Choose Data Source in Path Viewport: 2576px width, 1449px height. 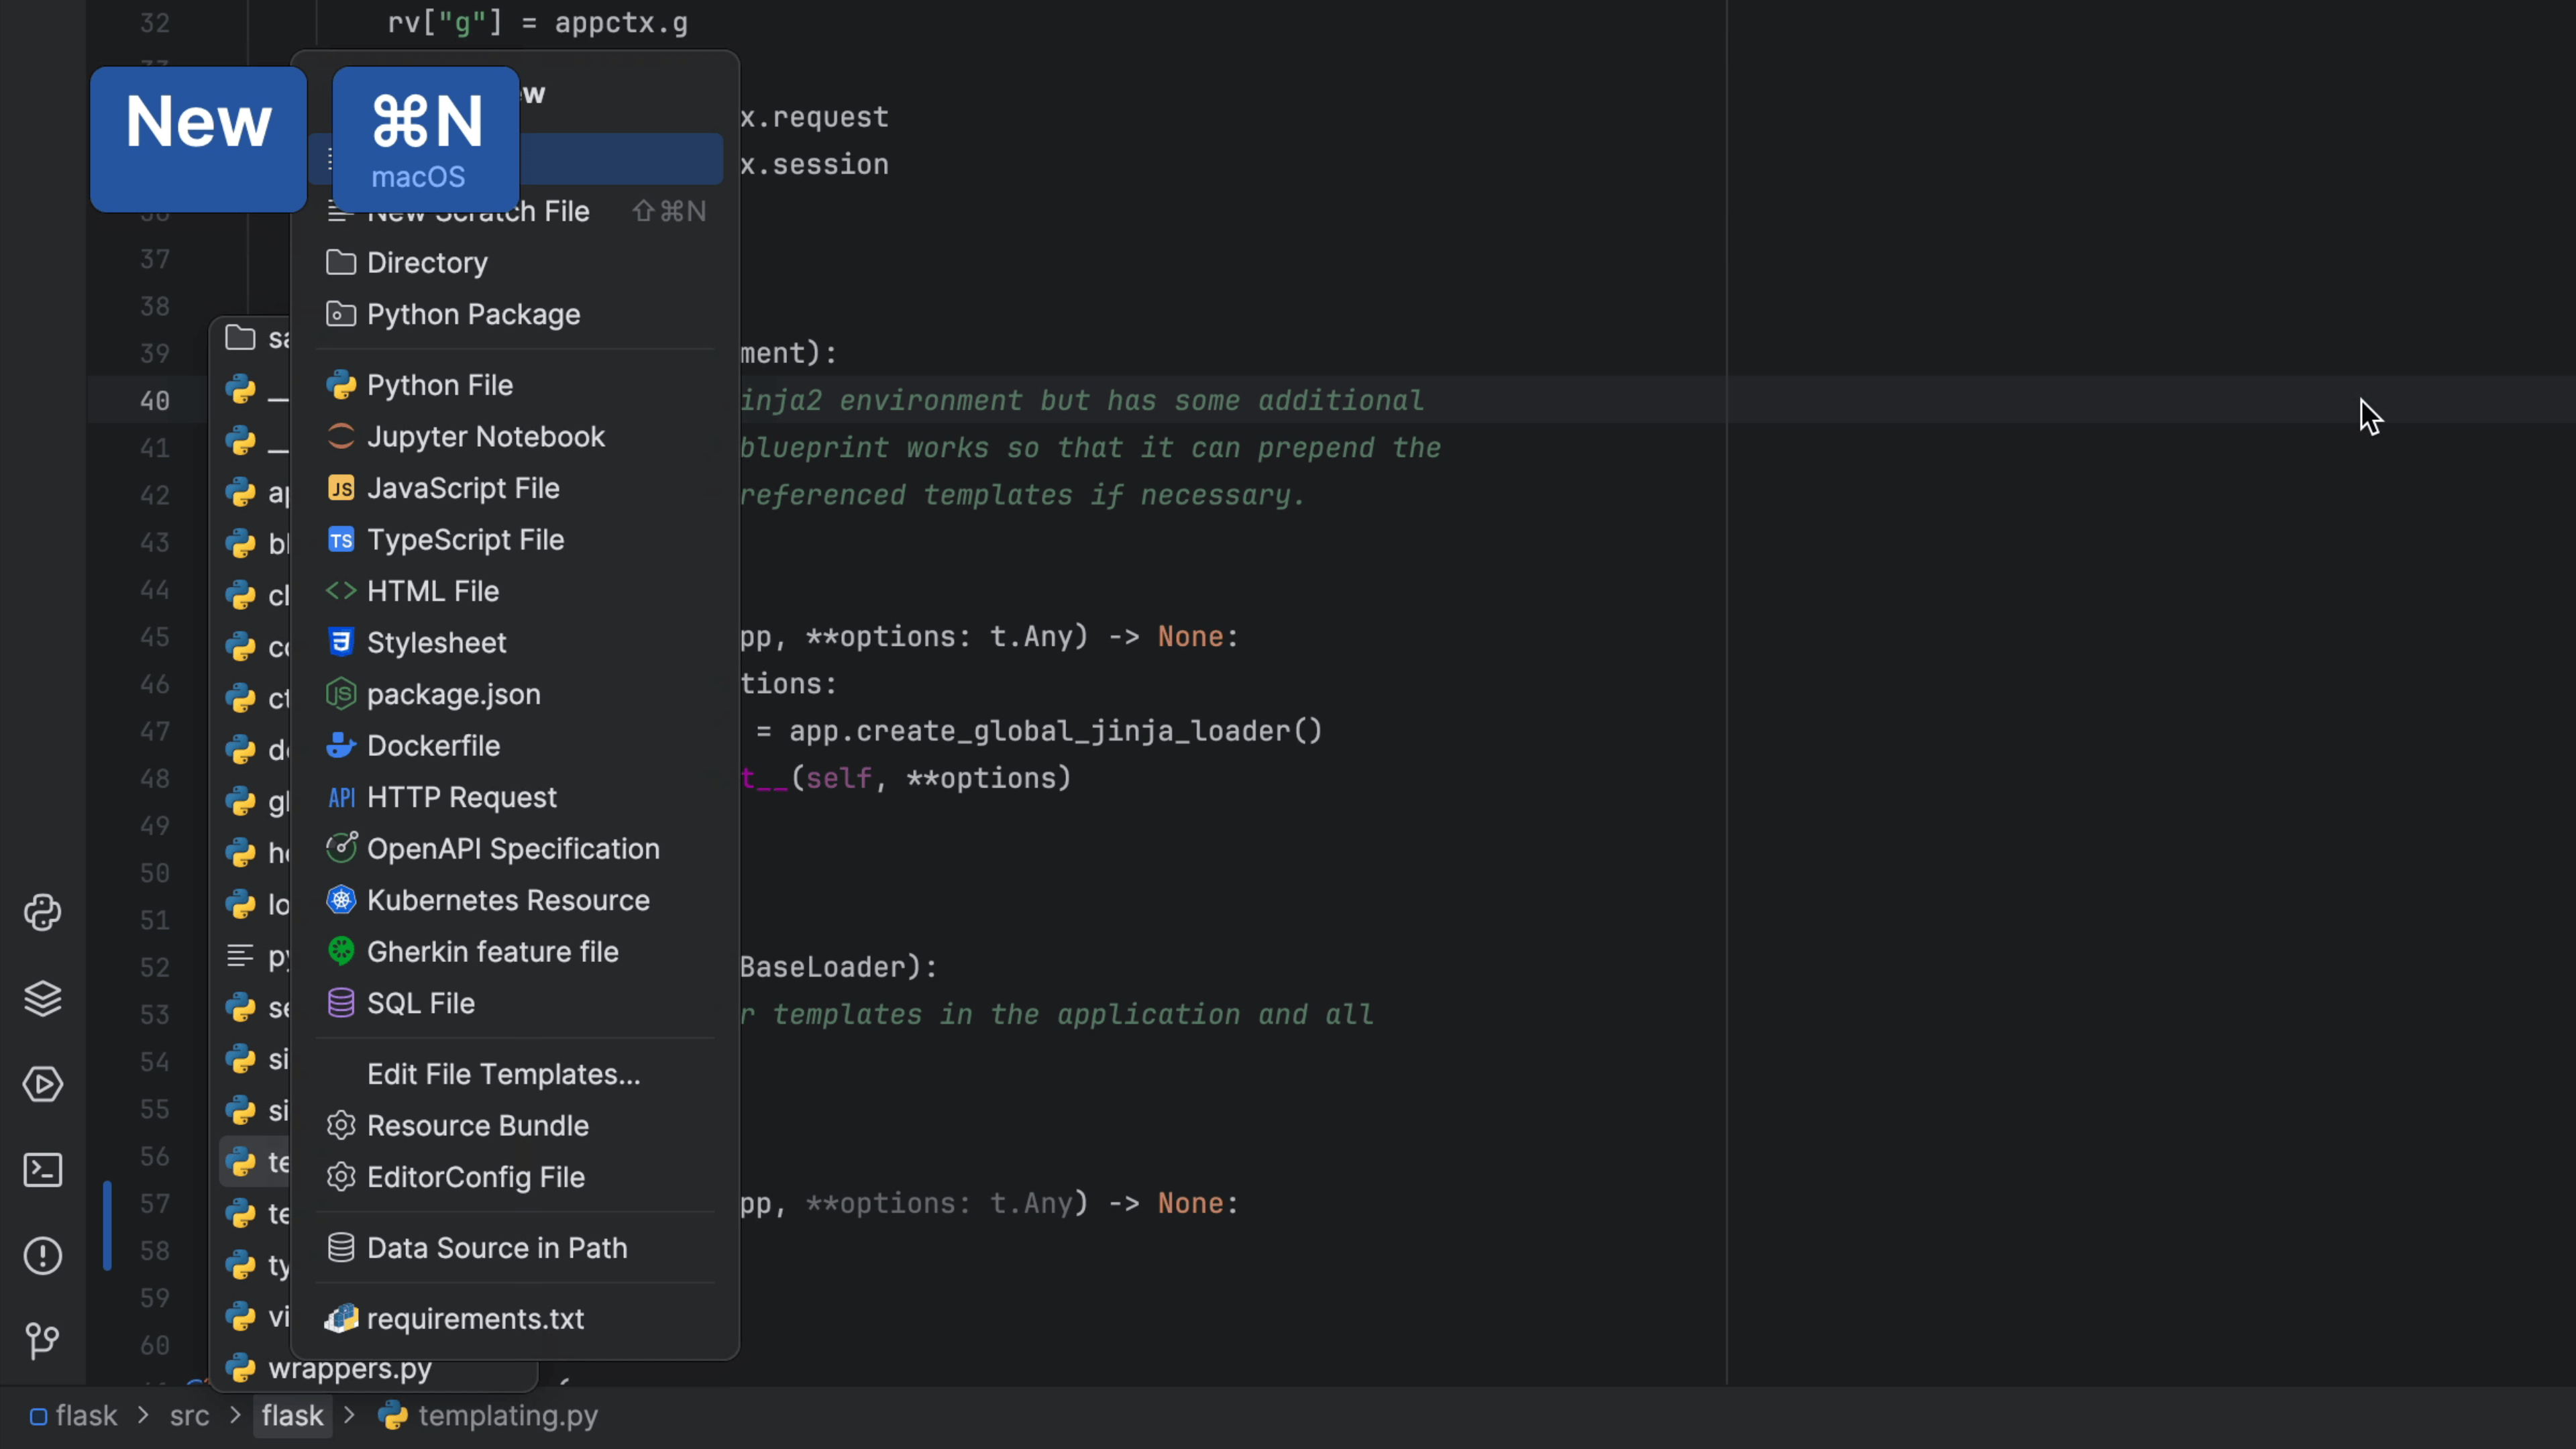tap(497, 1248)
